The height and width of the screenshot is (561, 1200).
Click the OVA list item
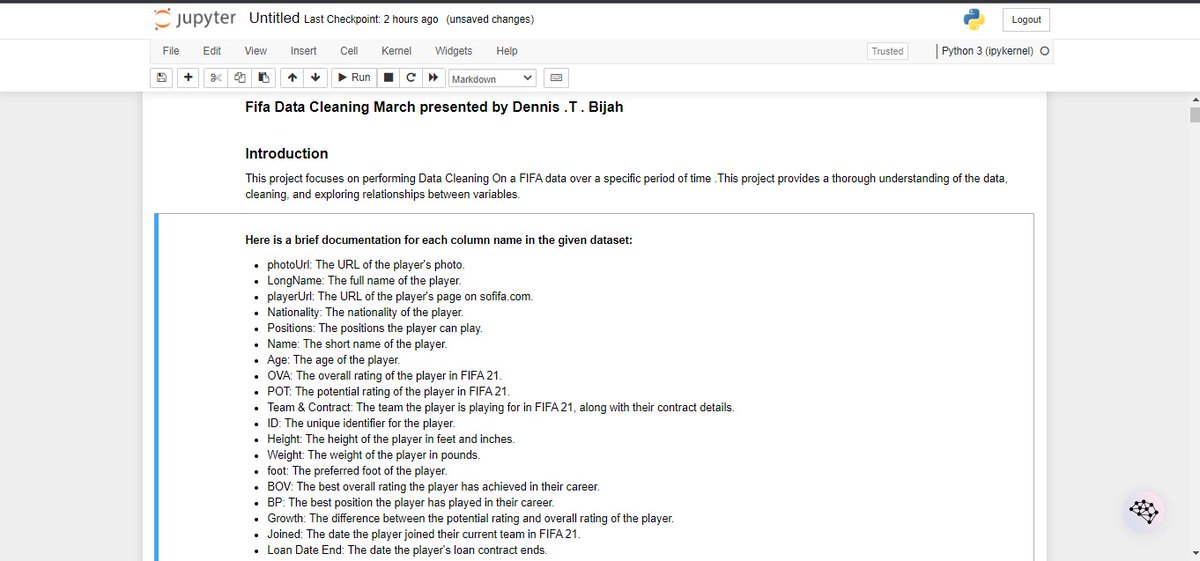click(x=384, y=375)
